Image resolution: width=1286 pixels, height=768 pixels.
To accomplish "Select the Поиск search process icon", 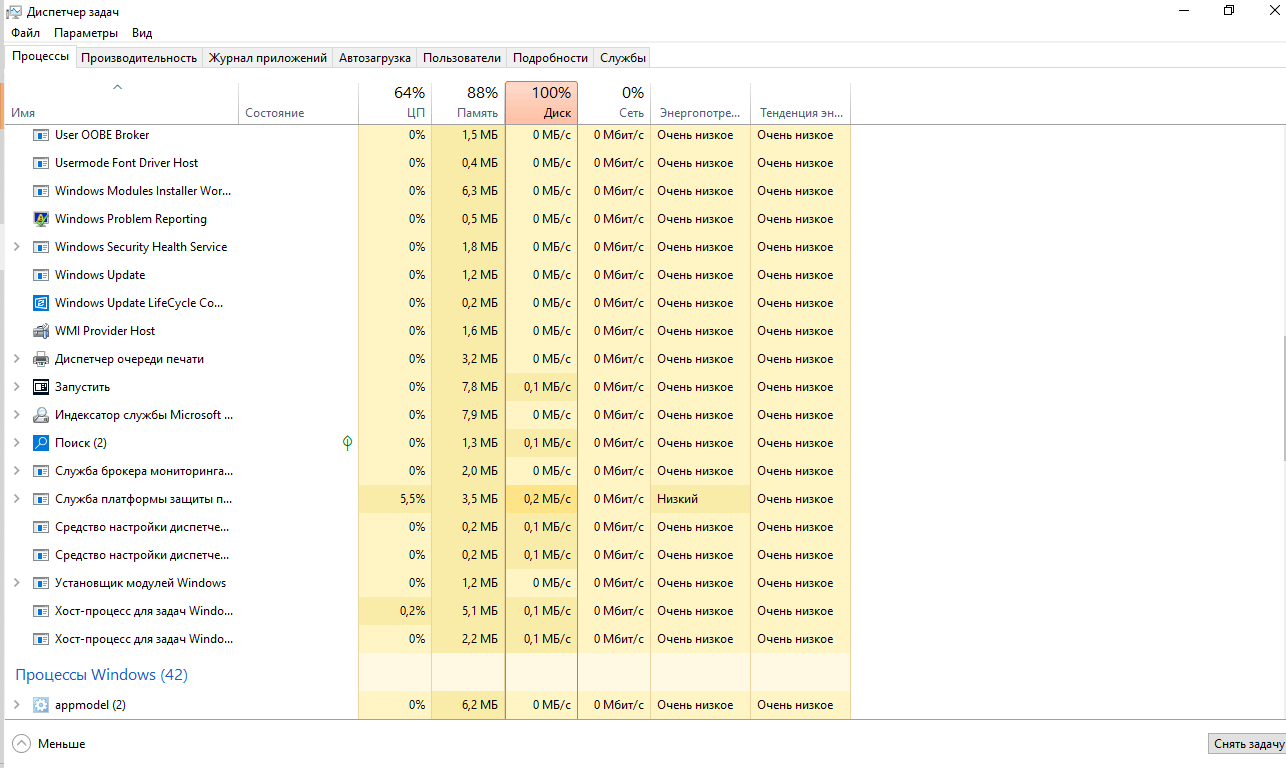I will [x=41, y=442].
